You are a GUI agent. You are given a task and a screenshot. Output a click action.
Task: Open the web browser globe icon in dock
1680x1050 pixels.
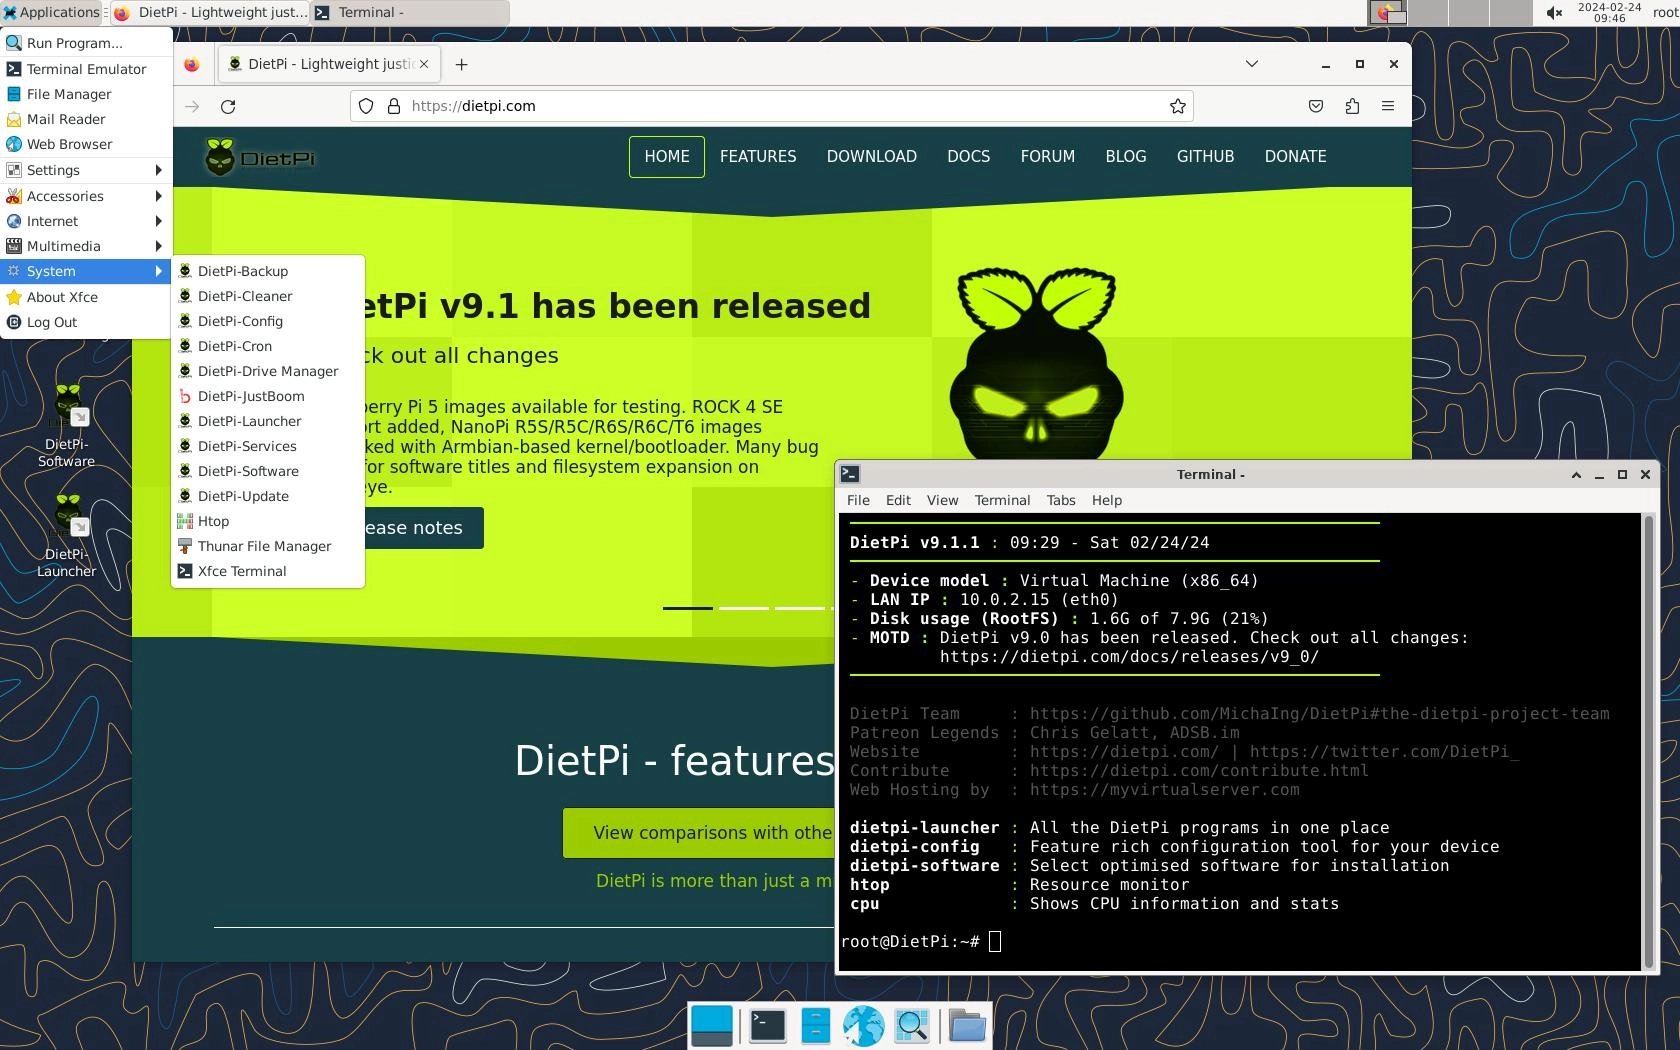[x=863, y=1026]
